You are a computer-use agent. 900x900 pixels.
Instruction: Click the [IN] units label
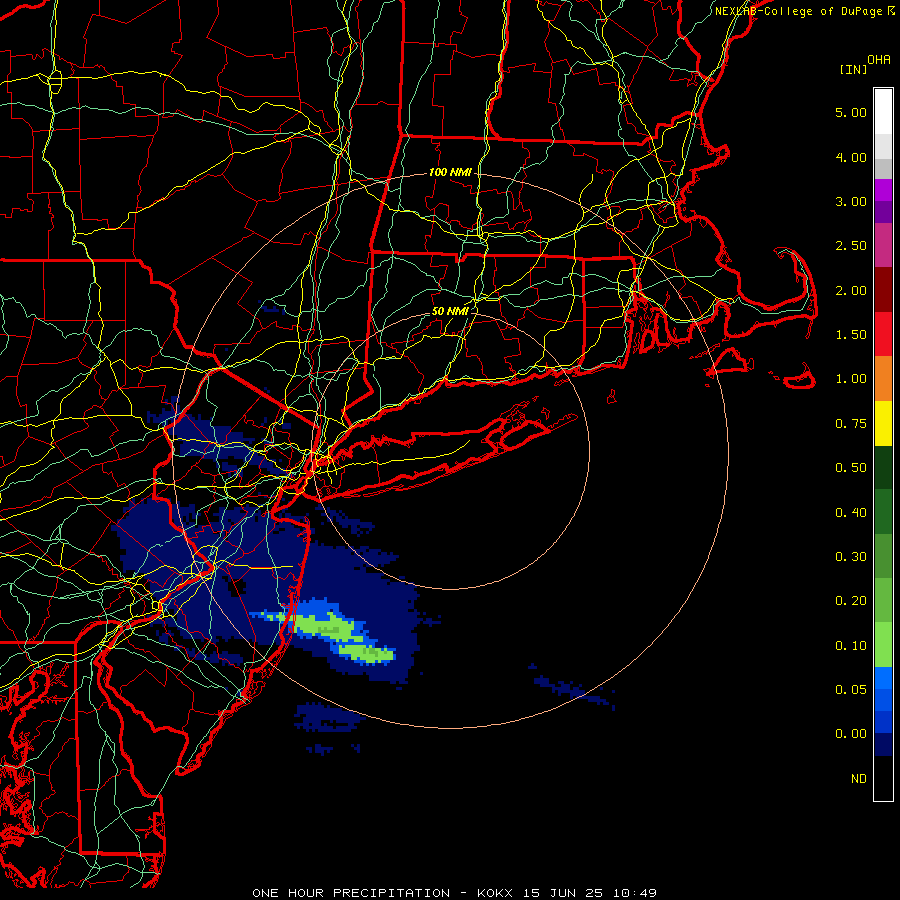pos(853,69)
